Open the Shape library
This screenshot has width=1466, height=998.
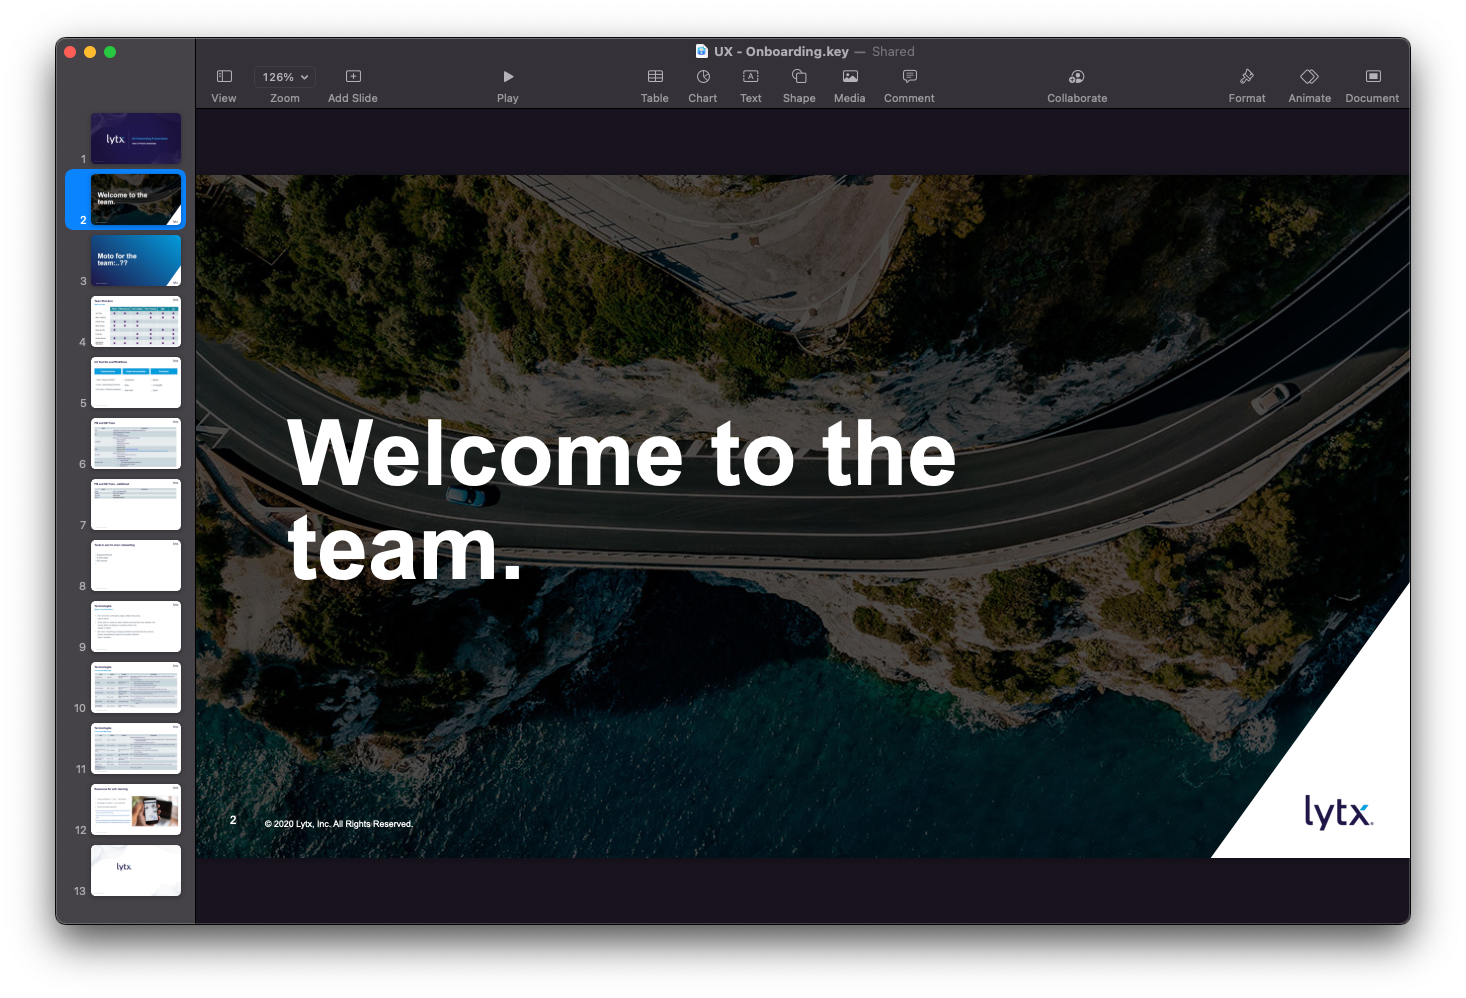(x=799, y=76)
